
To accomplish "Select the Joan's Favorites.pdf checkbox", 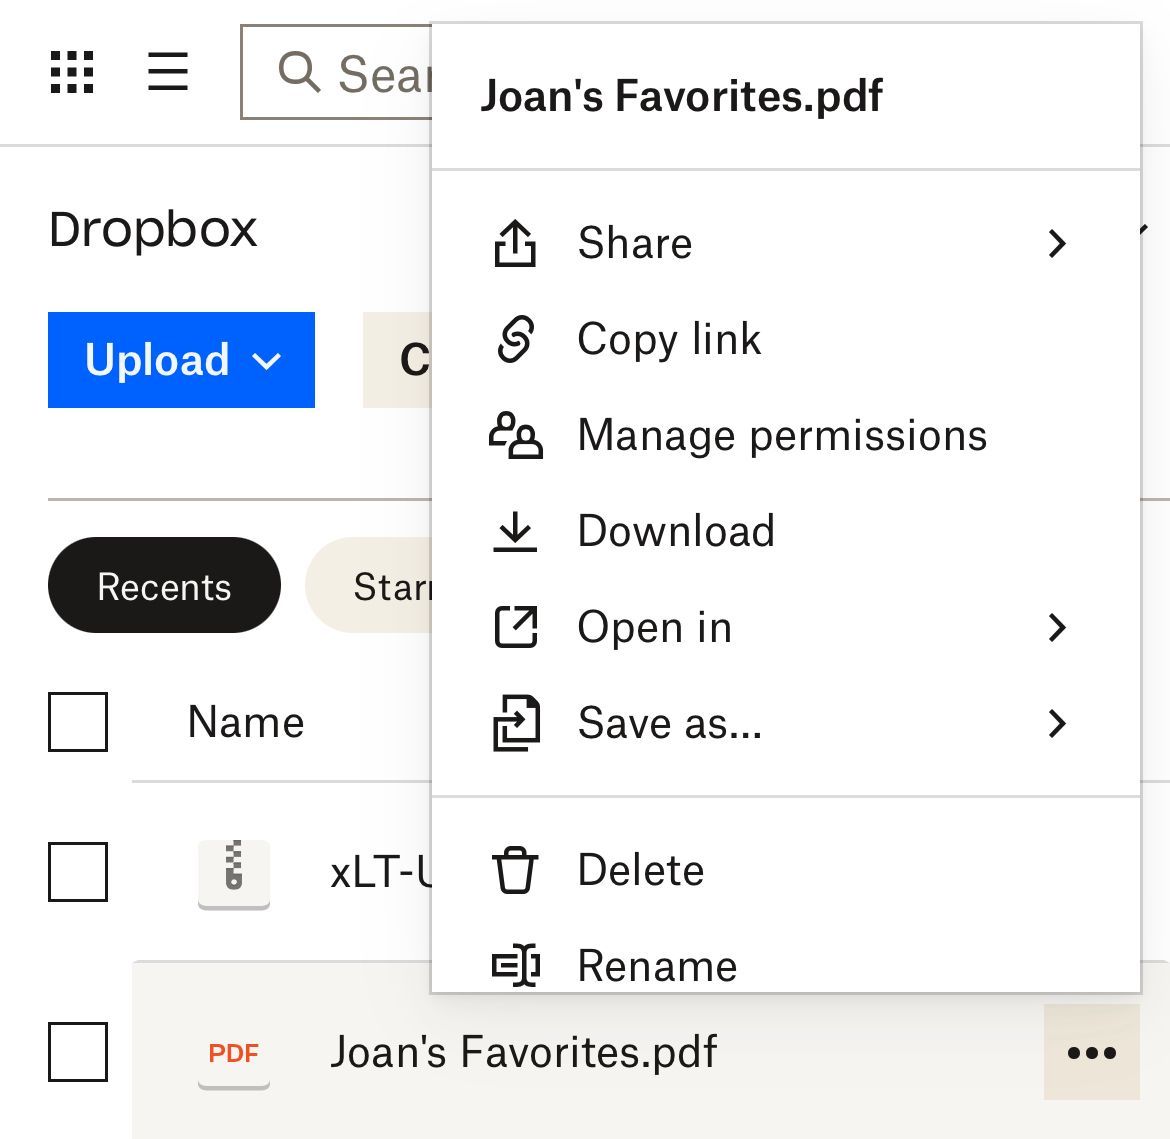I will point(78,1051).
